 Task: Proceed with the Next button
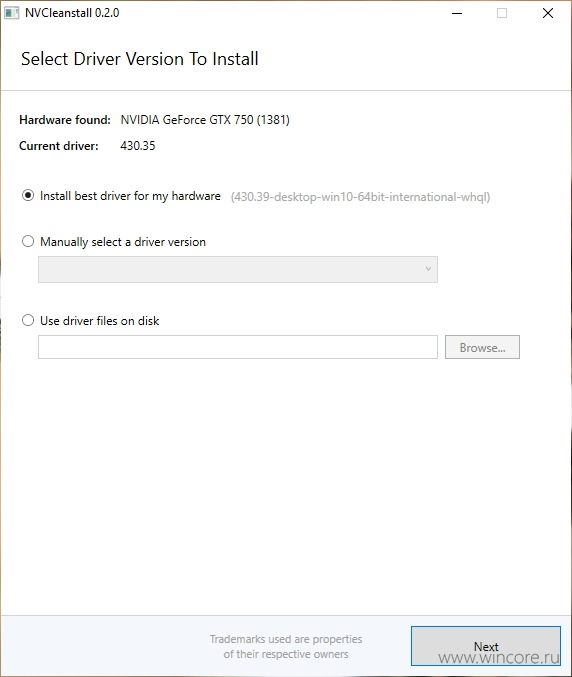[x=486, y=646]
